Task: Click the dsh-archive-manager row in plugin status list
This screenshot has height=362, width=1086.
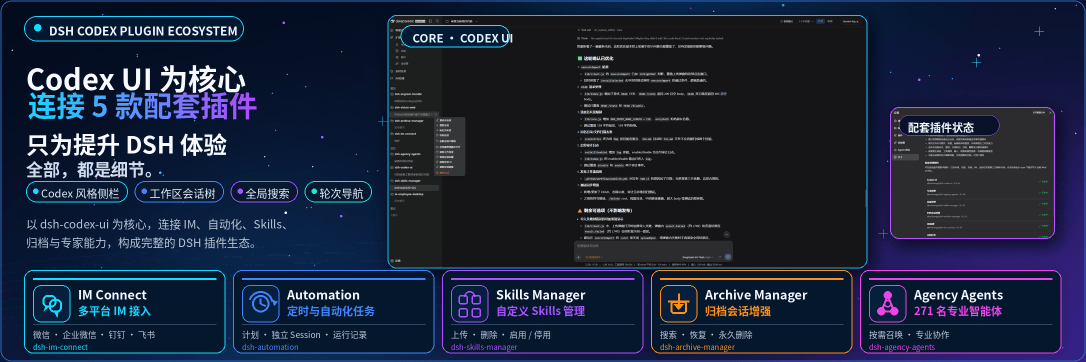Action: point(987,215)
